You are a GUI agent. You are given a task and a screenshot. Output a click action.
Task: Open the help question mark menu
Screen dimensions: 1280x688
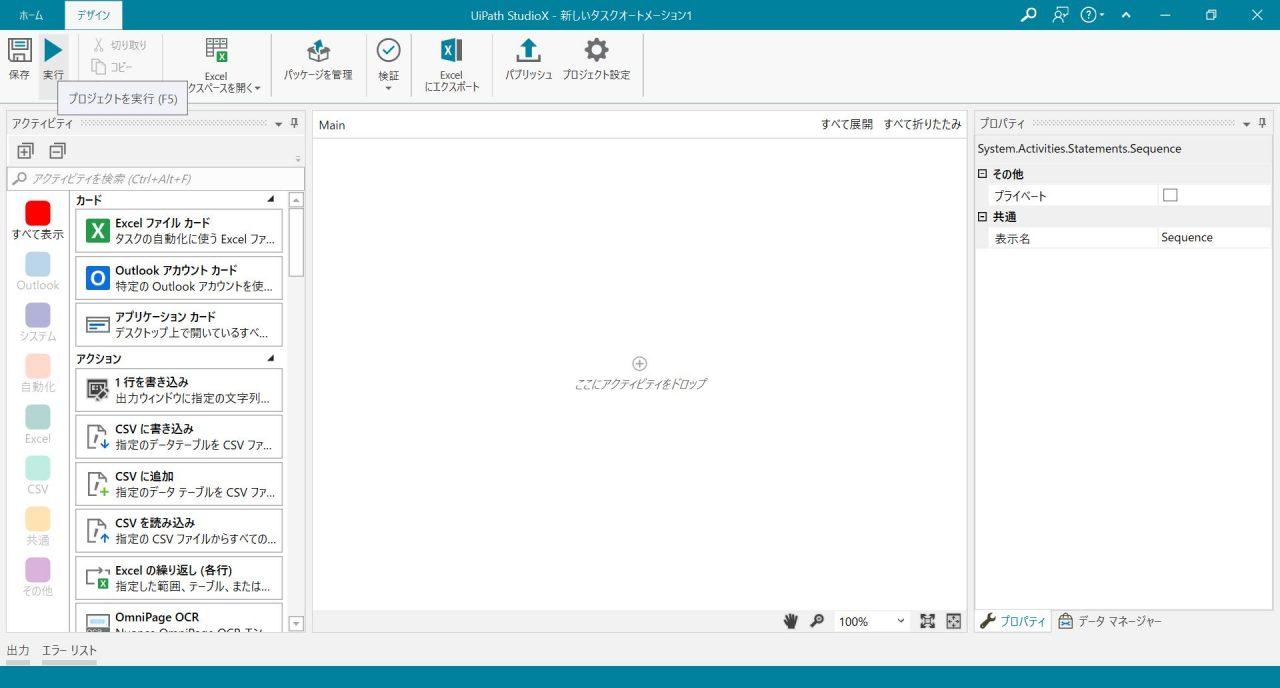(1092, 15)
